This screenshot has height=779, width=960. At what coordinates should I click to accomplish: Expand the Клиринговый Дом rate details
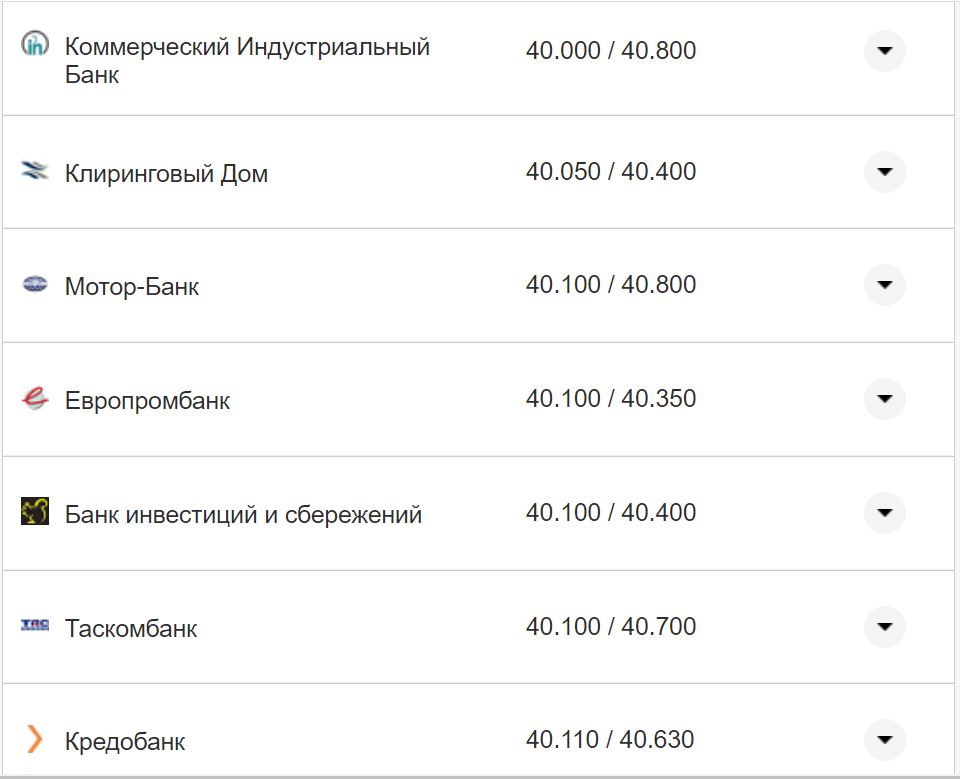coord(884,171)
